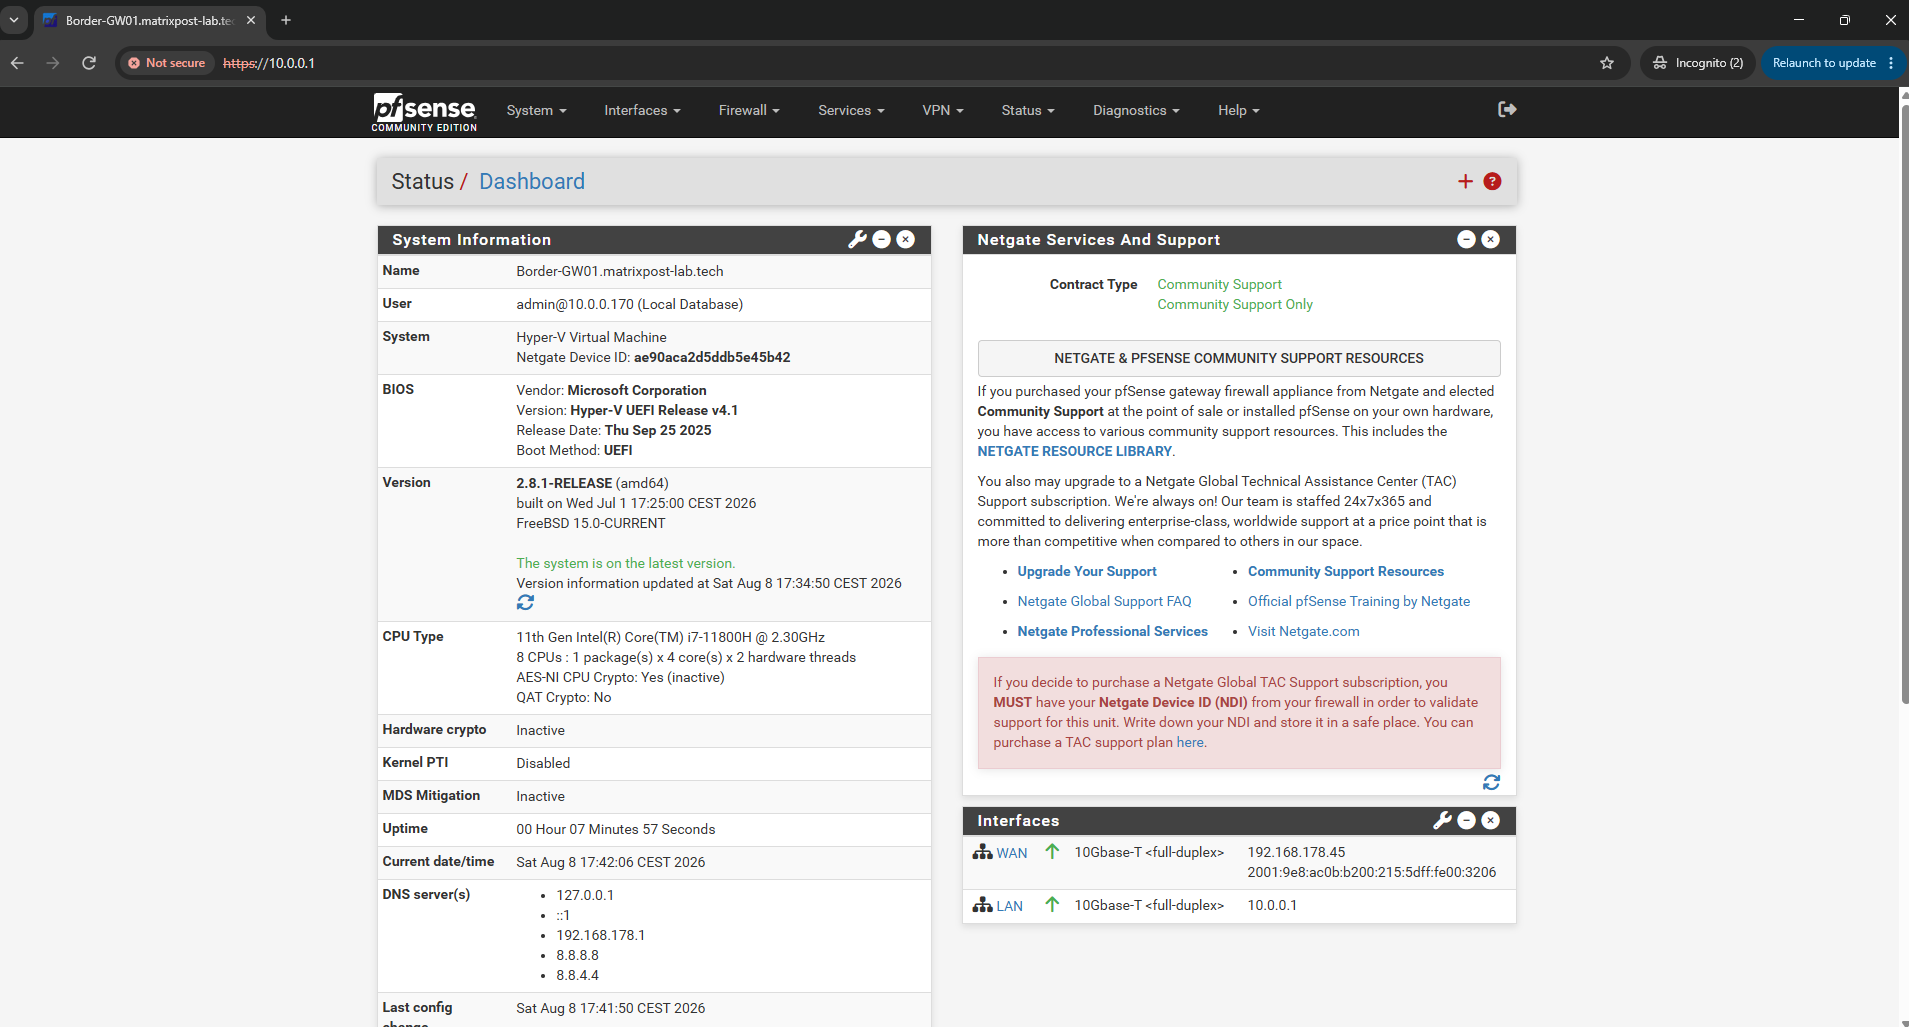Add a widget with the plus icon

pos(1465,181)
